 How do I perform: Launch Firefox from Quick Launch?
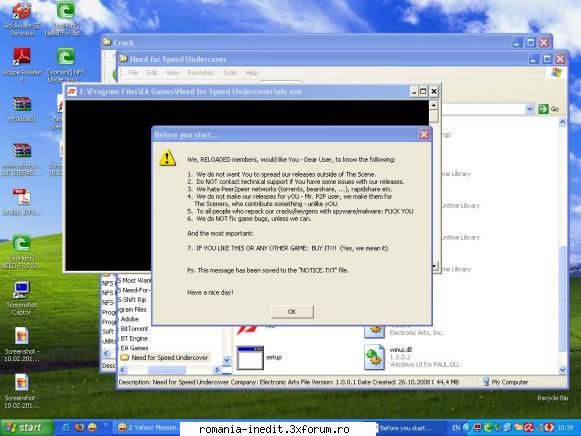[79, 427]
